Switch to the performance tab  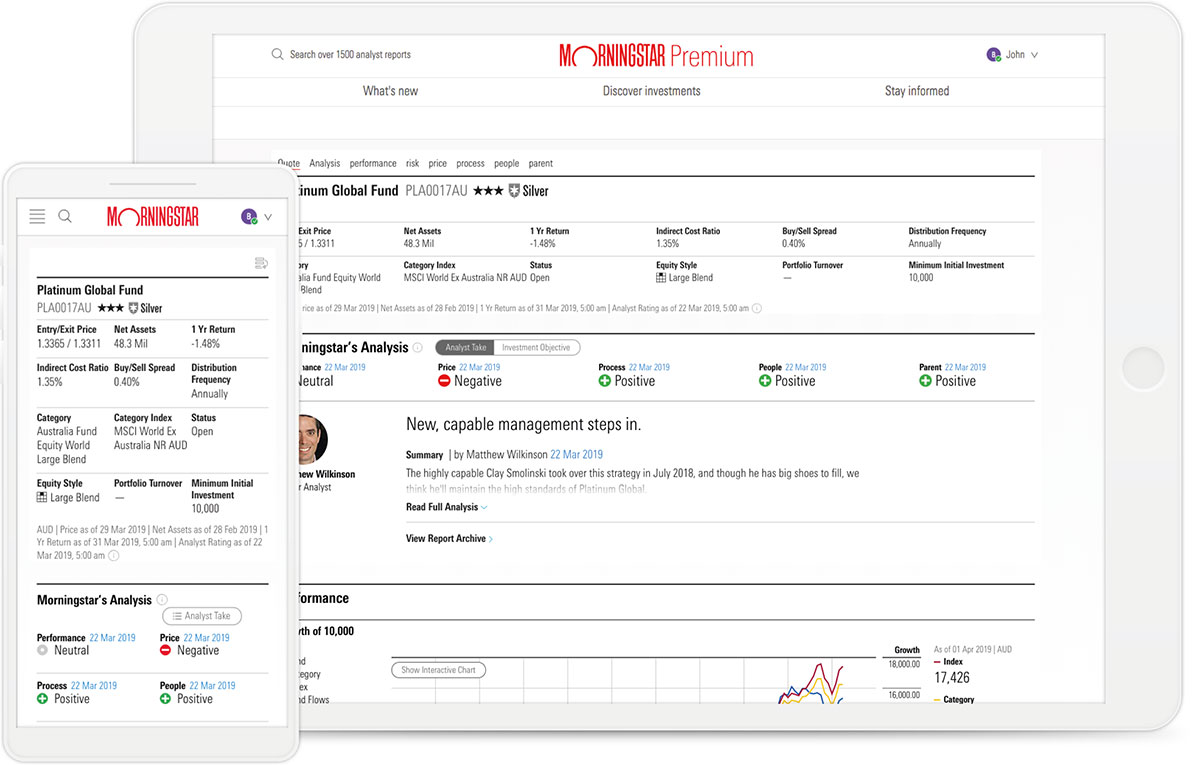click(x=373, y=163)
